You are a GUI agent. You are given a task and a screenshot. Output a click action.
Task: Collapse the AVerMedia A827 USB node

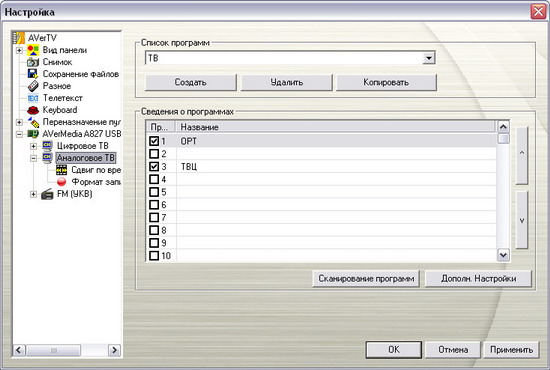tap(19, 134)
